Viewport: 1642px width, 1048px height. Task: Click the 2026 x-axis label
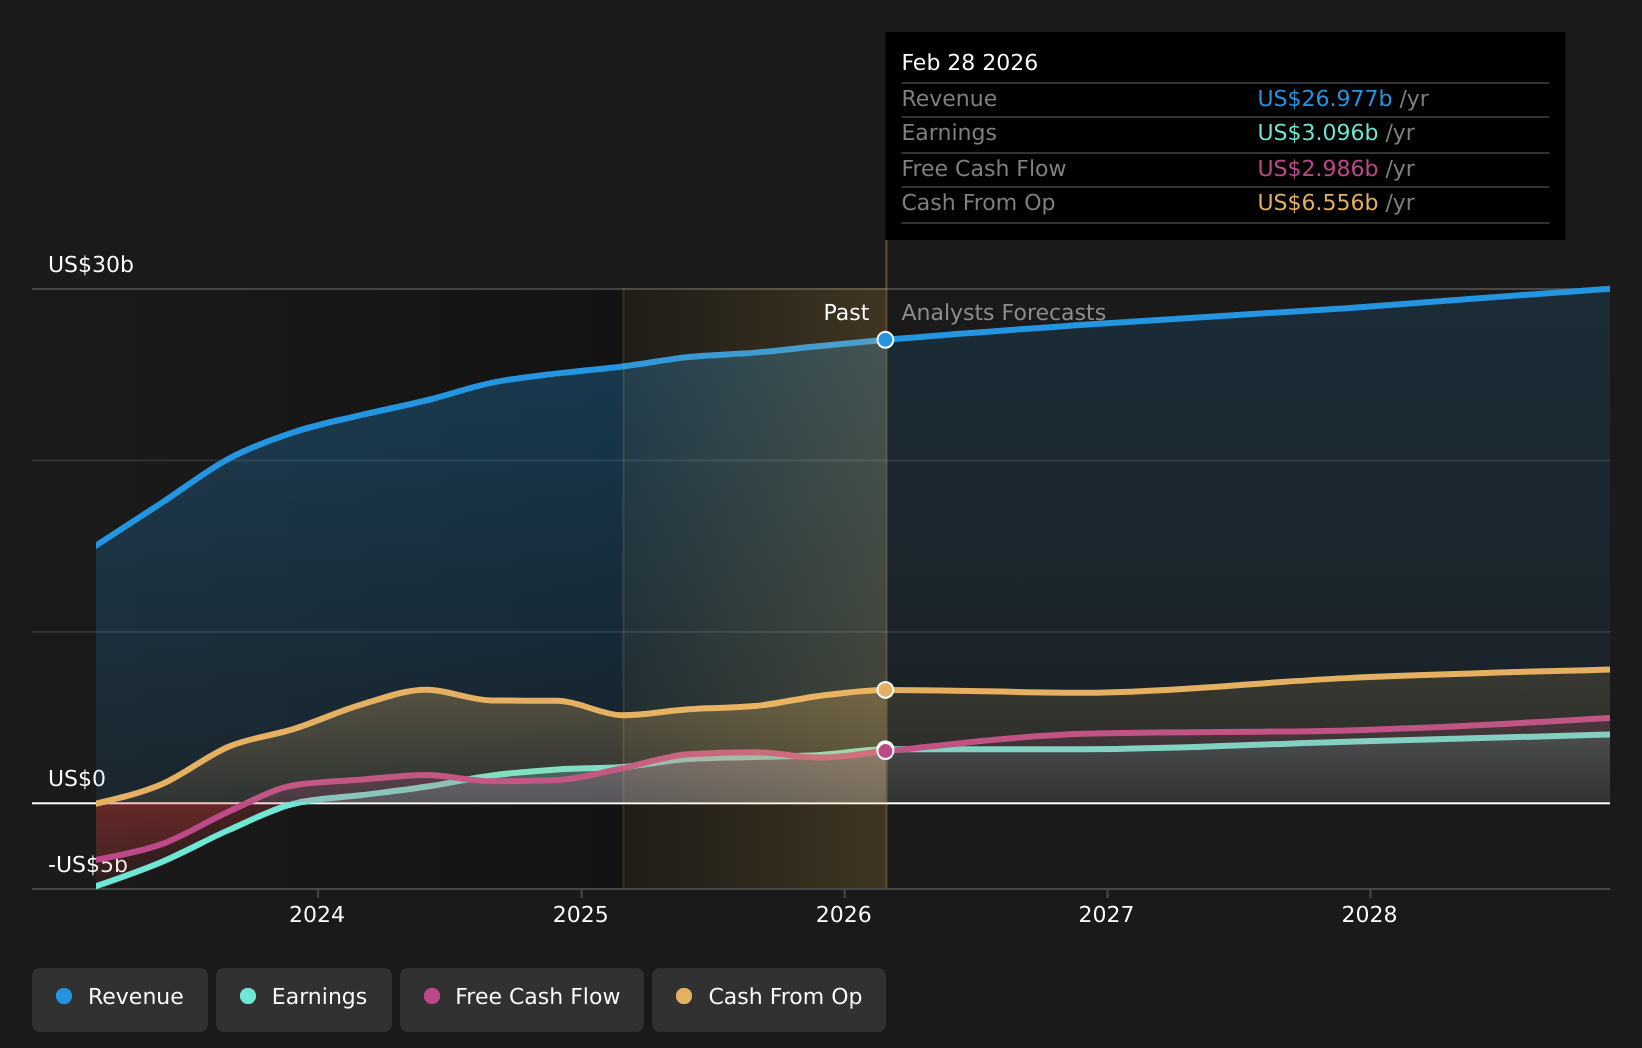pyautogui.click(x=844, y=915)
